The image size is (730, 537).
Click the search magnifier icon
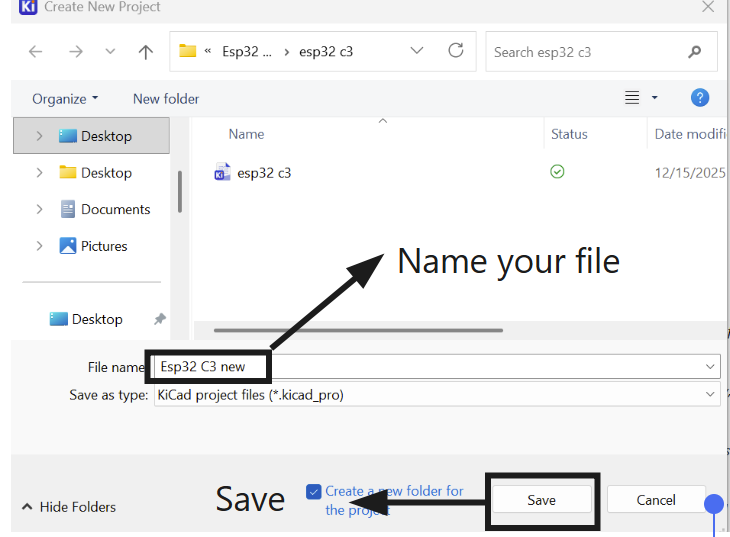click(x=695, y=52)
